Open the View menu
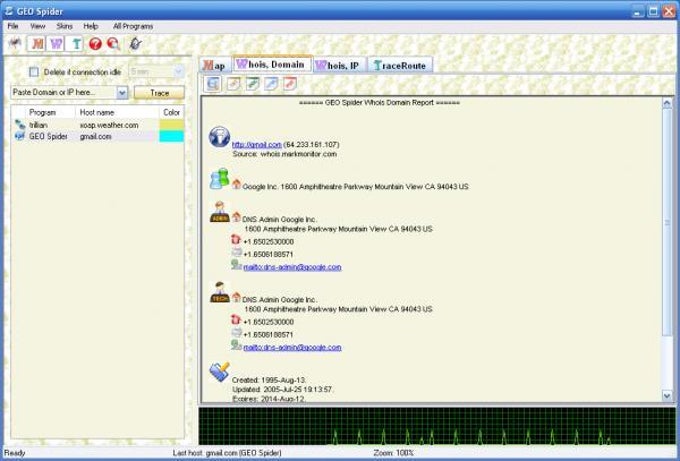Screen dimensions: 680x461 coord(38,26)
